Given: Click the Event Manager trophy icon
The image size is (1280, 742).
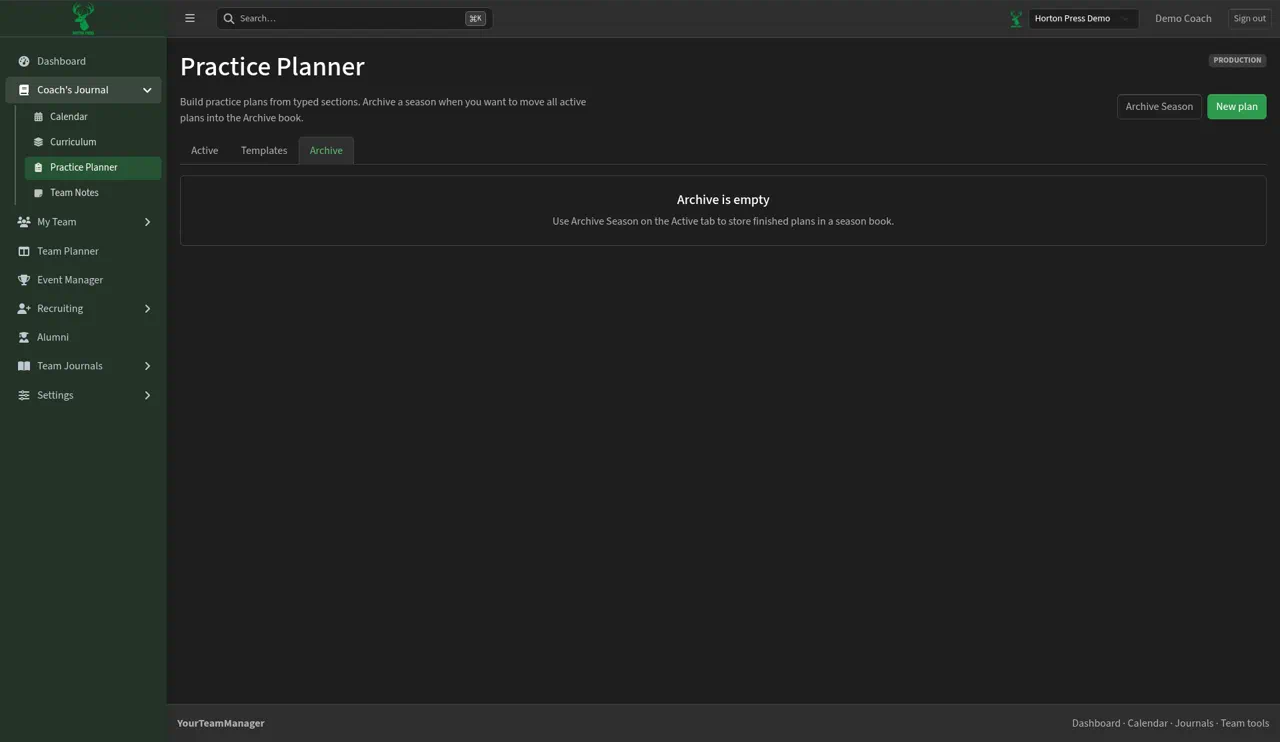Looking at the screenshot, I should coord(24,280).
